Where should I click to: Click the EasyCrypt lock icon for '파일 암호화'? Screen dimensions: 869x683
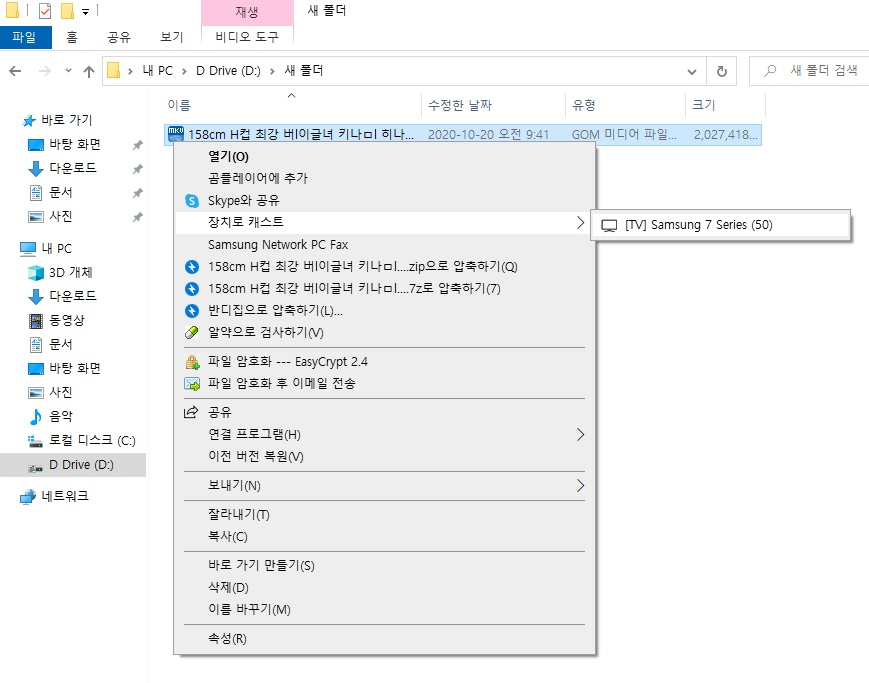pyautogui.click(x=193, y=362)
